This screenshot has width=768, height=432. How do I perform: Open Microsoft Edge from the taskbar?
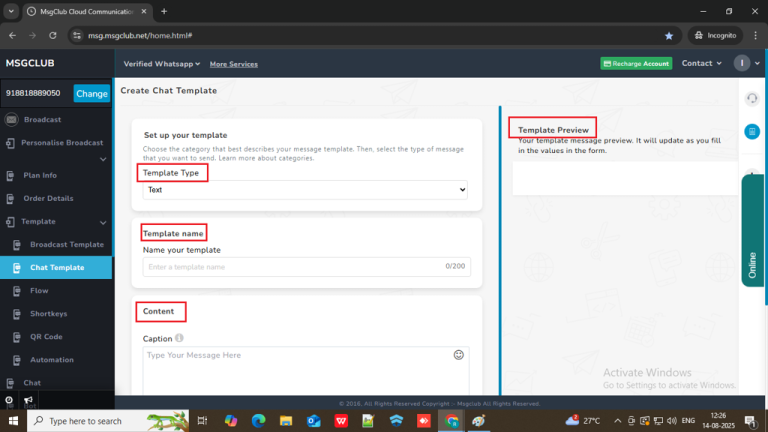point(258,421)
